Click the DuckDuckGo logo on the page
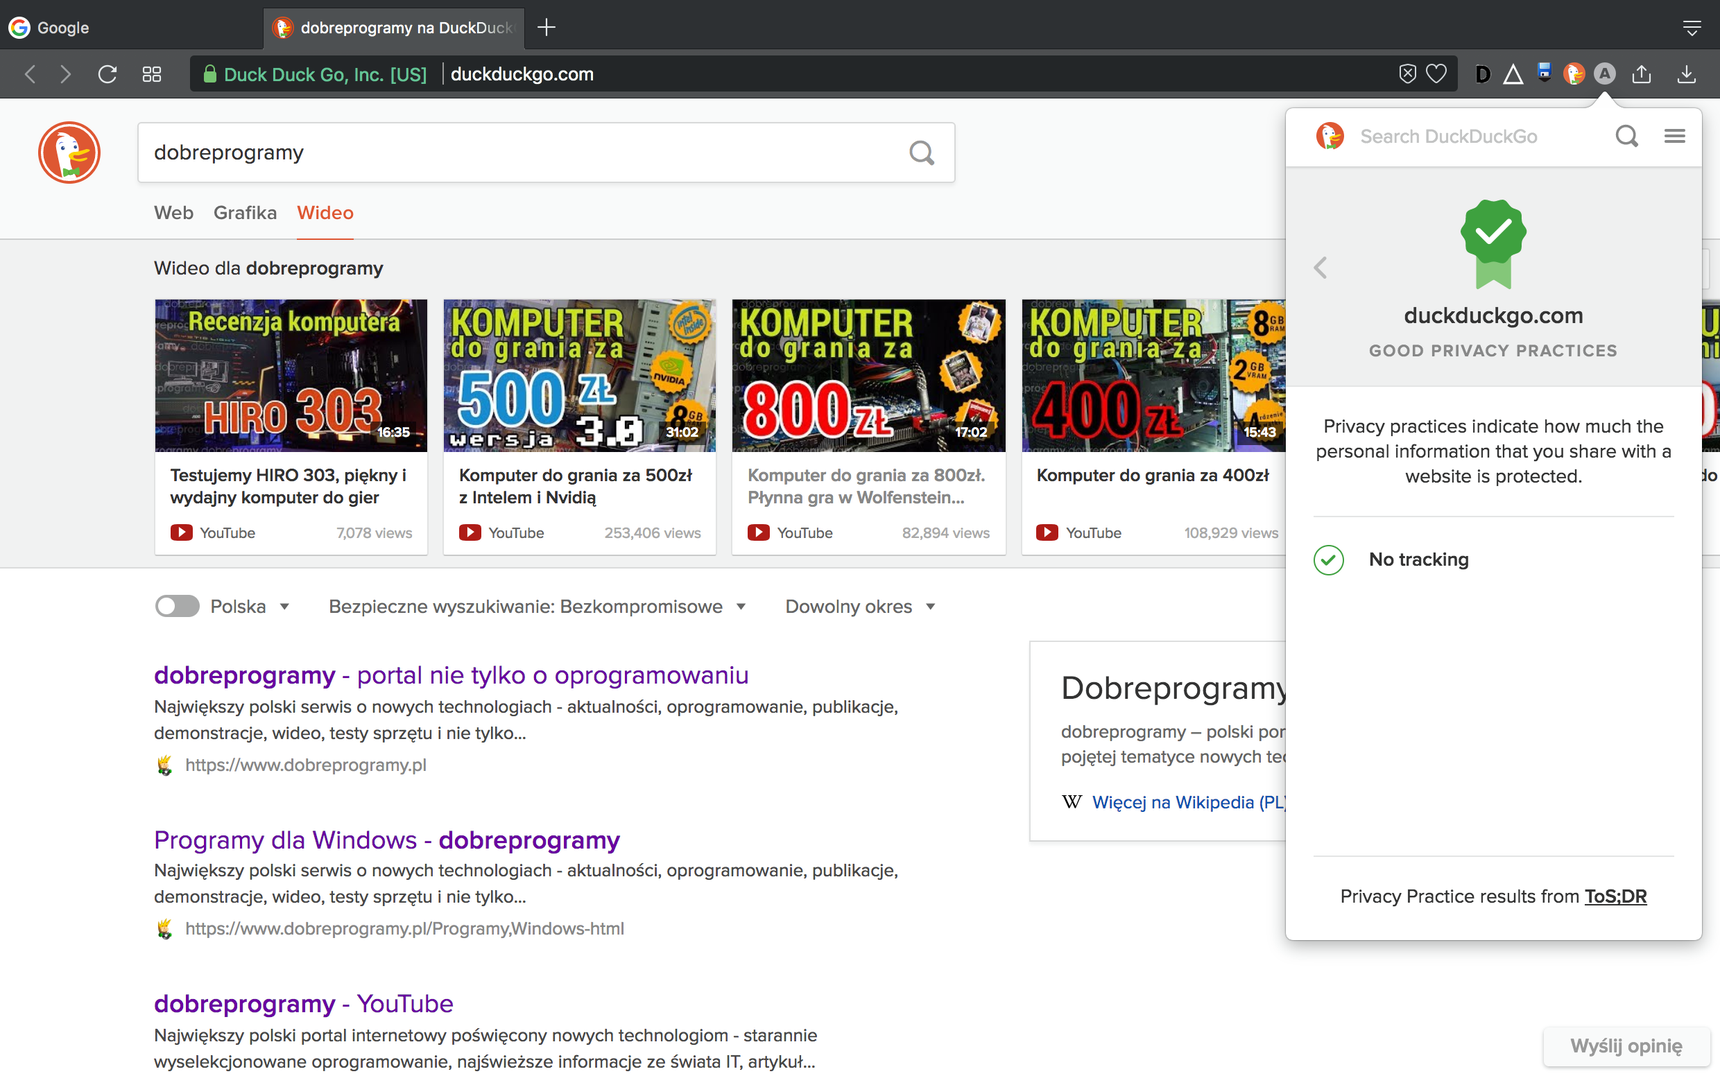This screenshot has width=1720, height=1076. 69,152
